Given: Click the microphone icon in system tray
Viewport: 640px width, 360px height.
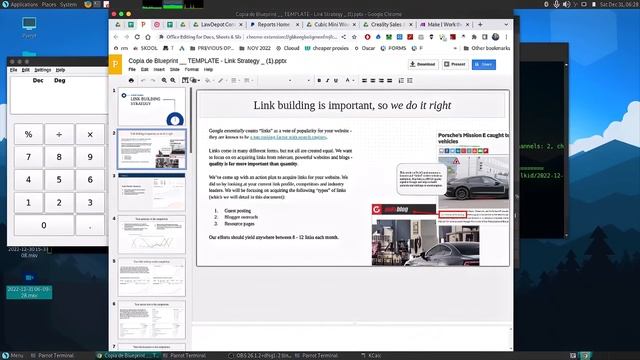Looking at the screenshot, I should coord(556,4).
